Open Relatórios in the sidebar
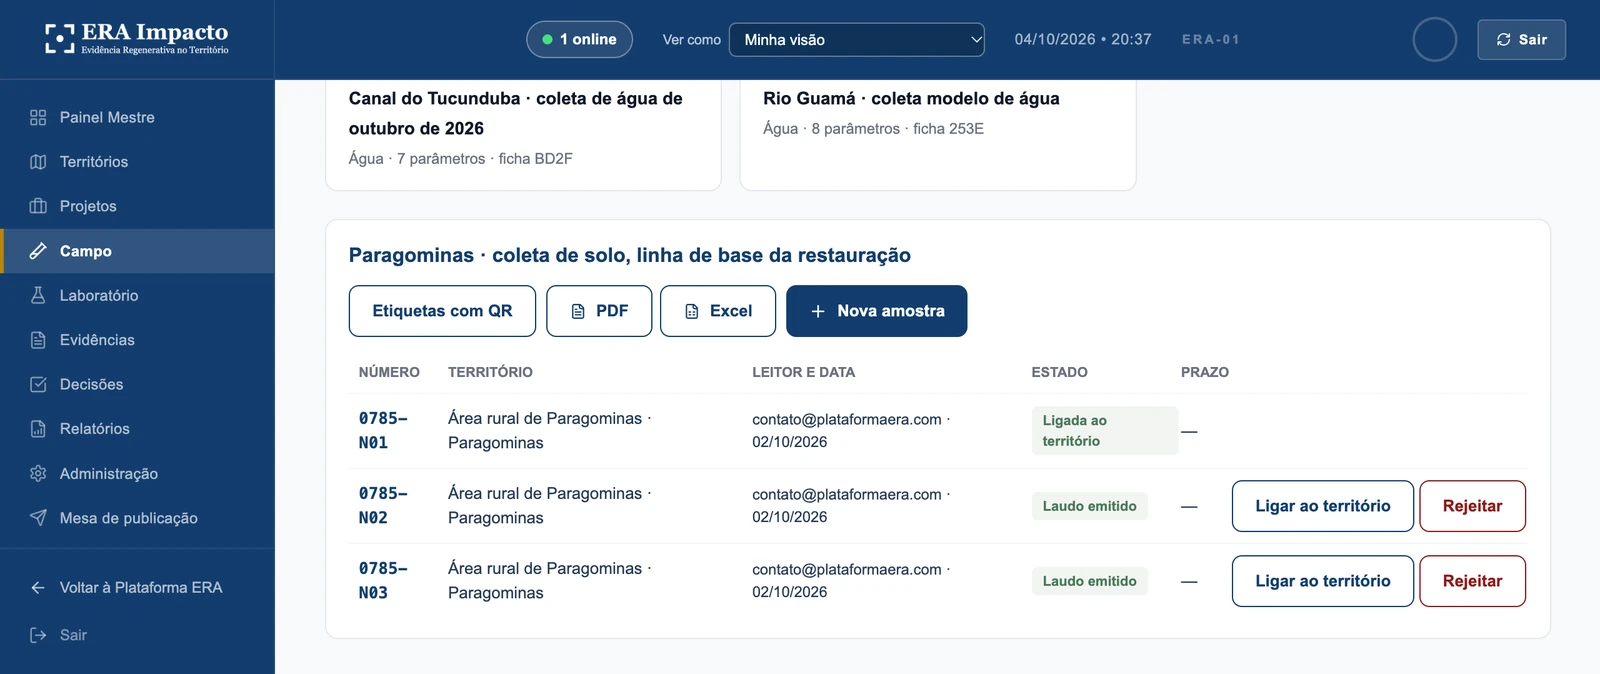1600x674 pixels. (x=137, y=429)
